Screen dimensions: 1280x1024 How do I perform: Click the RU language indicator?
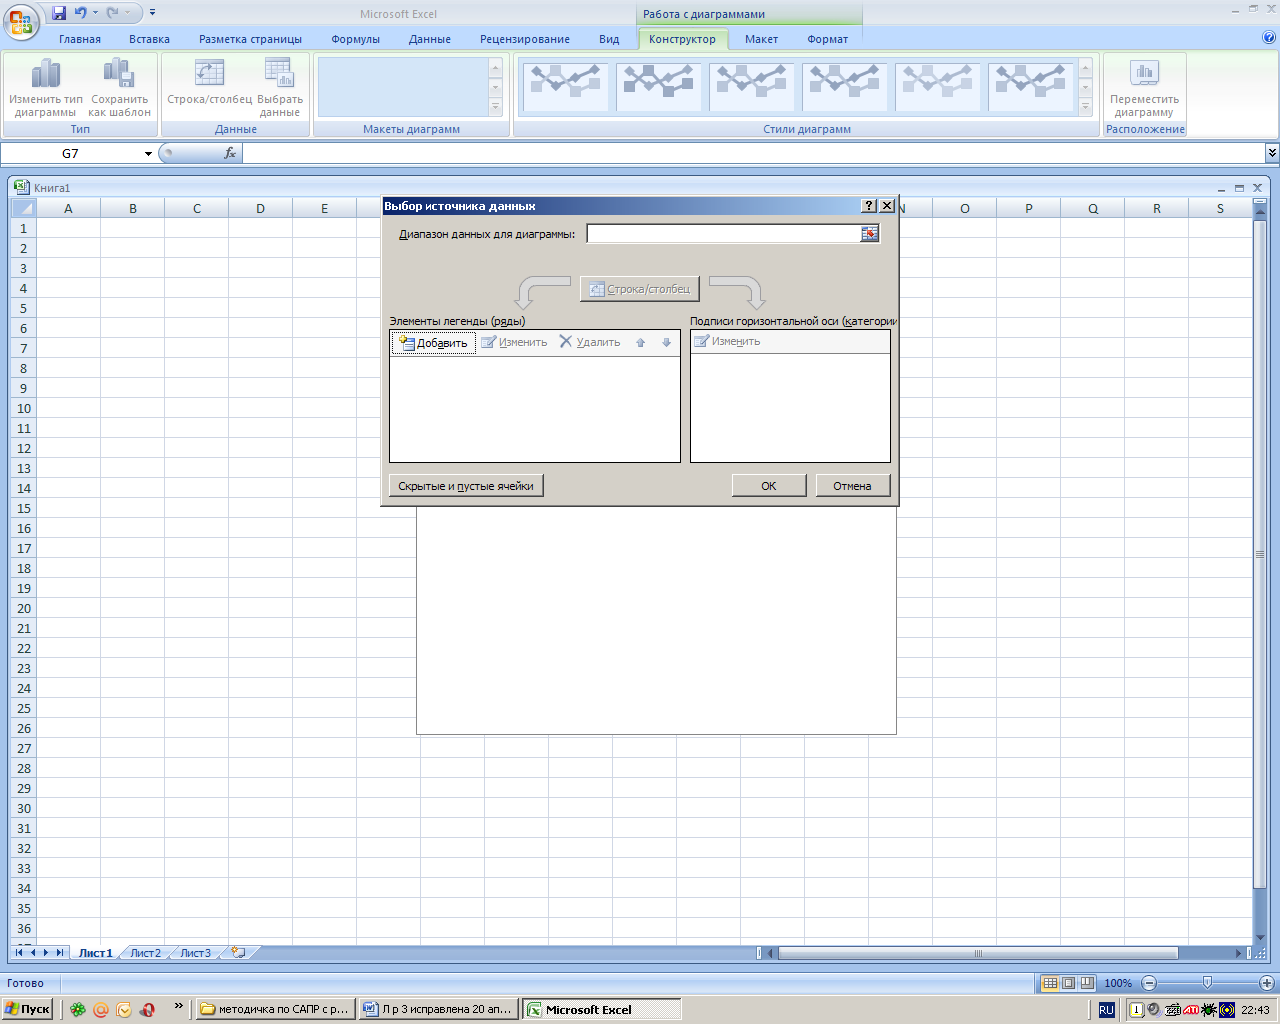pyautogui.click(x=1106, y=1010)
